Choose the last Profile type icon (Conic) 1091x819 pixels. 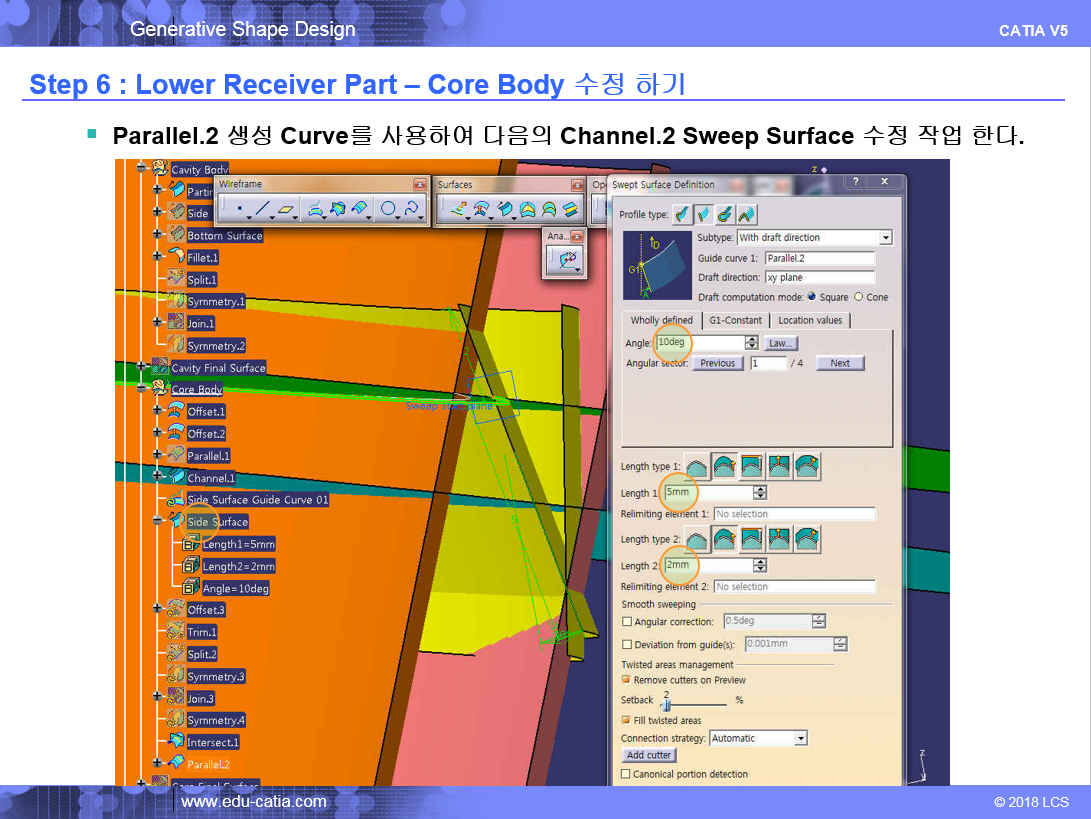point(747,214)
